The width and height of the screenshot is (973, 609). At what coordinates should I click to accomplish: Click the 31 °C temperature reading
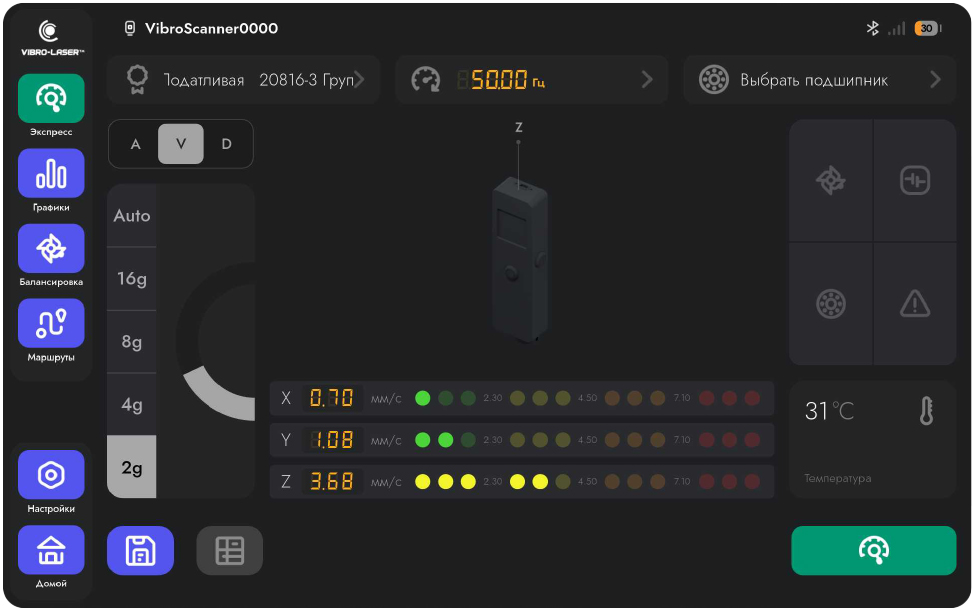[829, 411]
